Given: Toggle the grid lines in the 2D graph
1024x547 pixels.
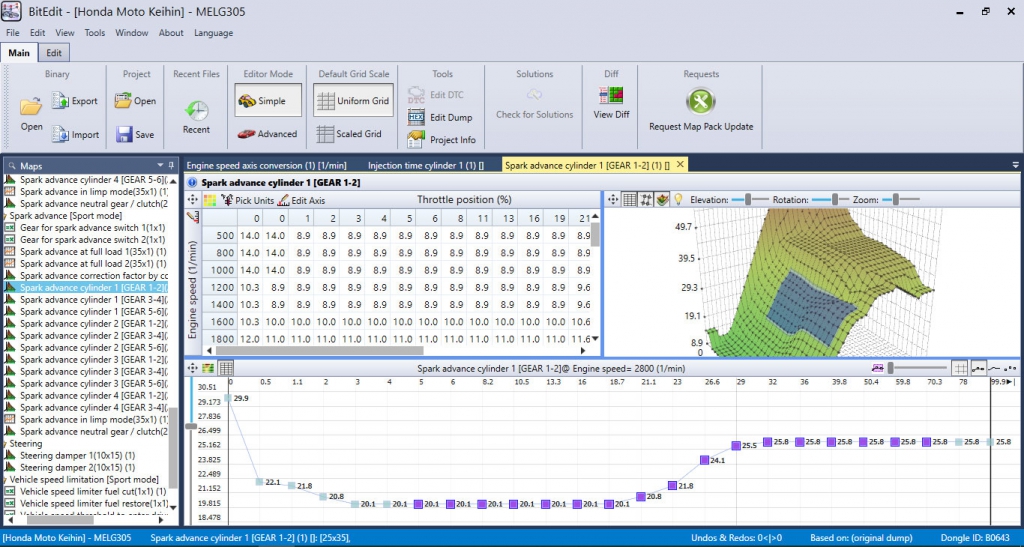Looking at the screenshot, I should [960, 368].
